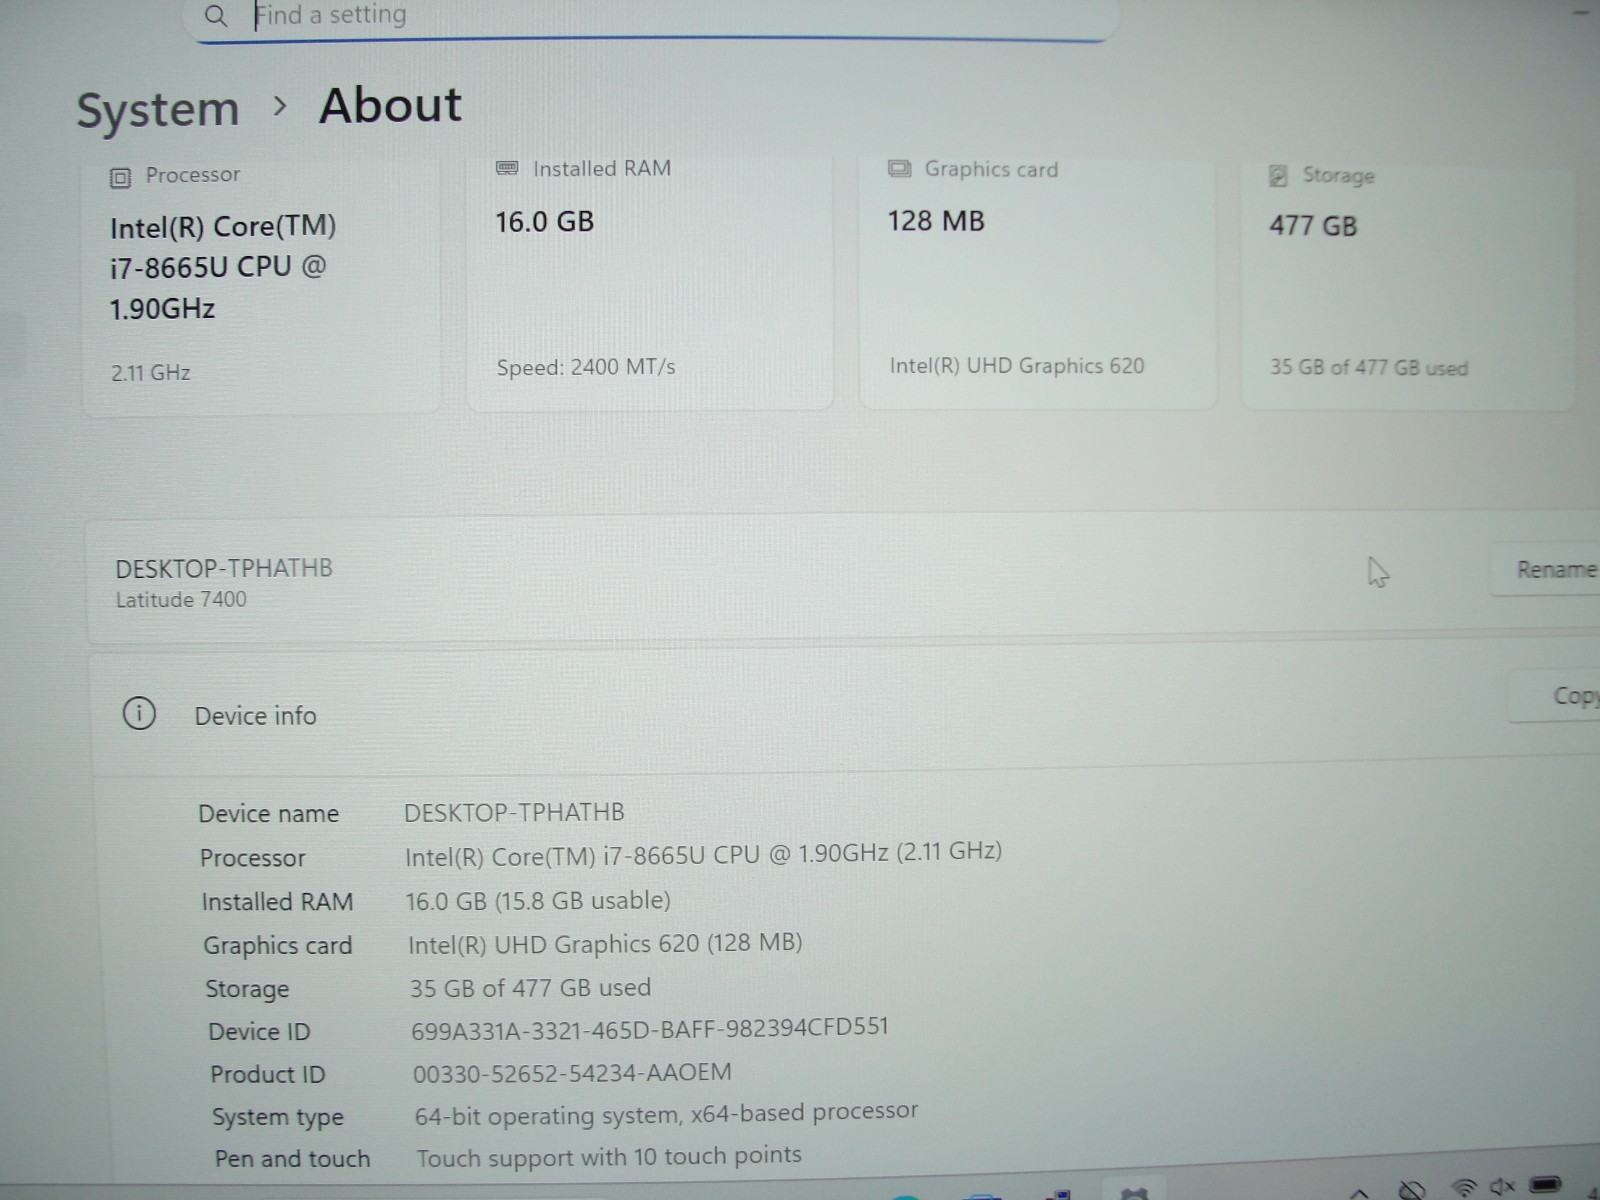Select Device ID value 699A331A-3321-465D-BAFF-982394CFD551
This screenshot has width=1600, height=1200.
[x=650, y=1028]
